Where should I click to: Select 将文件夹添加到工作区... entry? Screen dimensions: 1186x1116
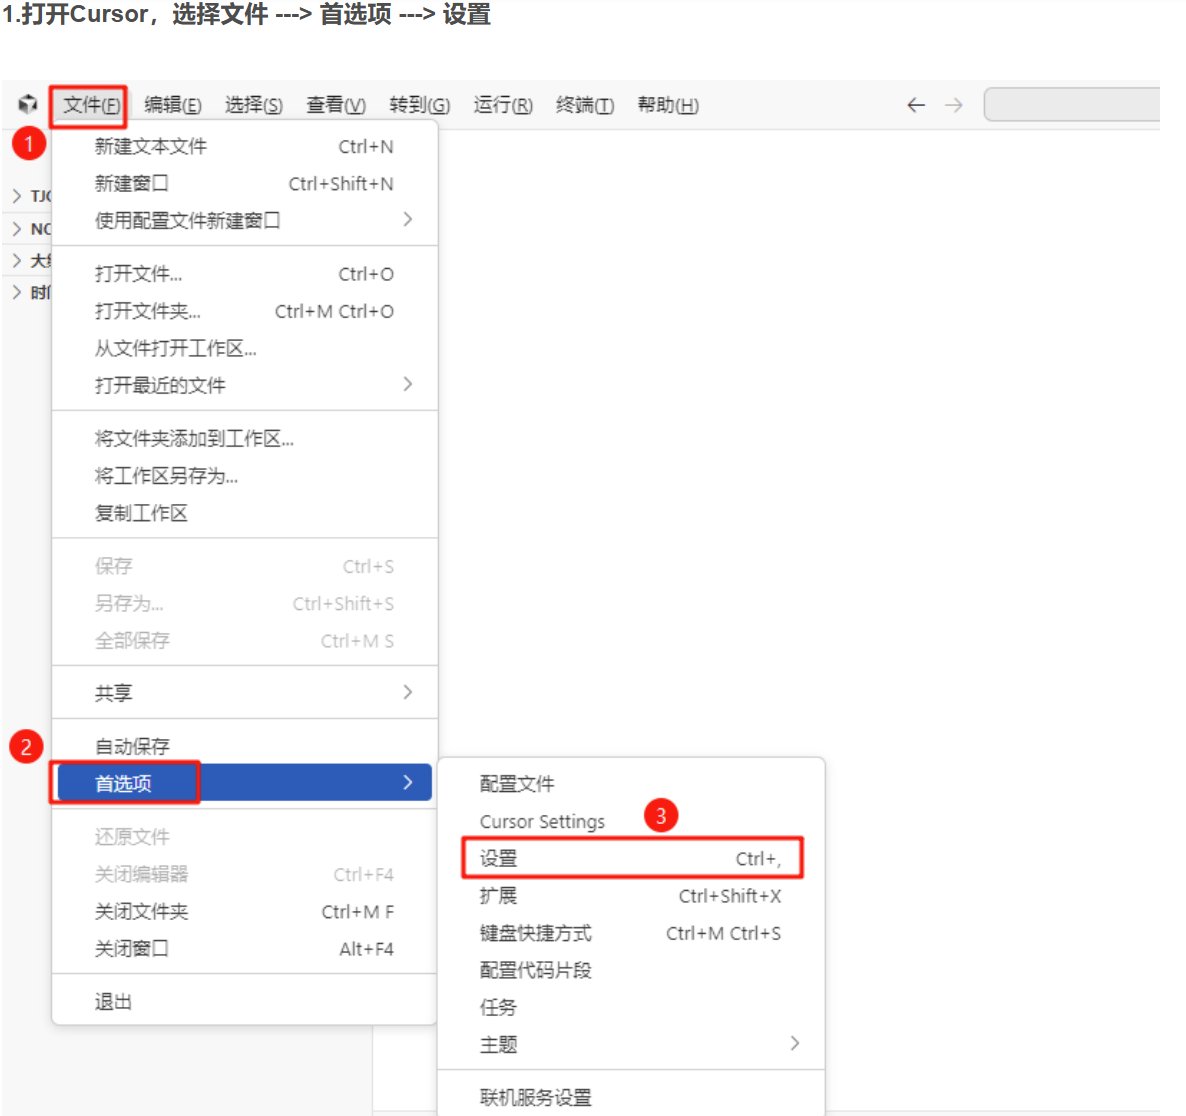coord(244,439)
